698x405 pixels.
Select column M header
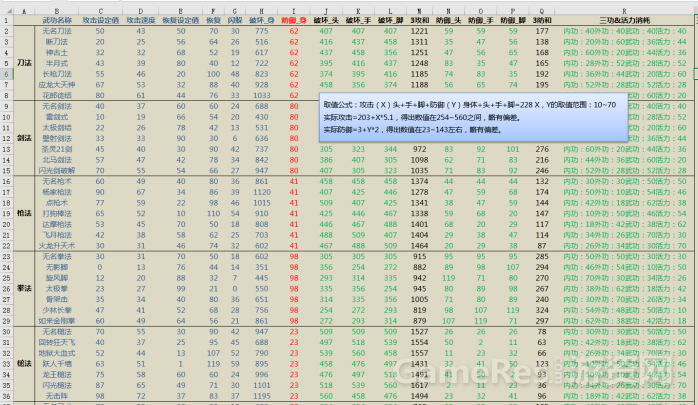(419, 11)
